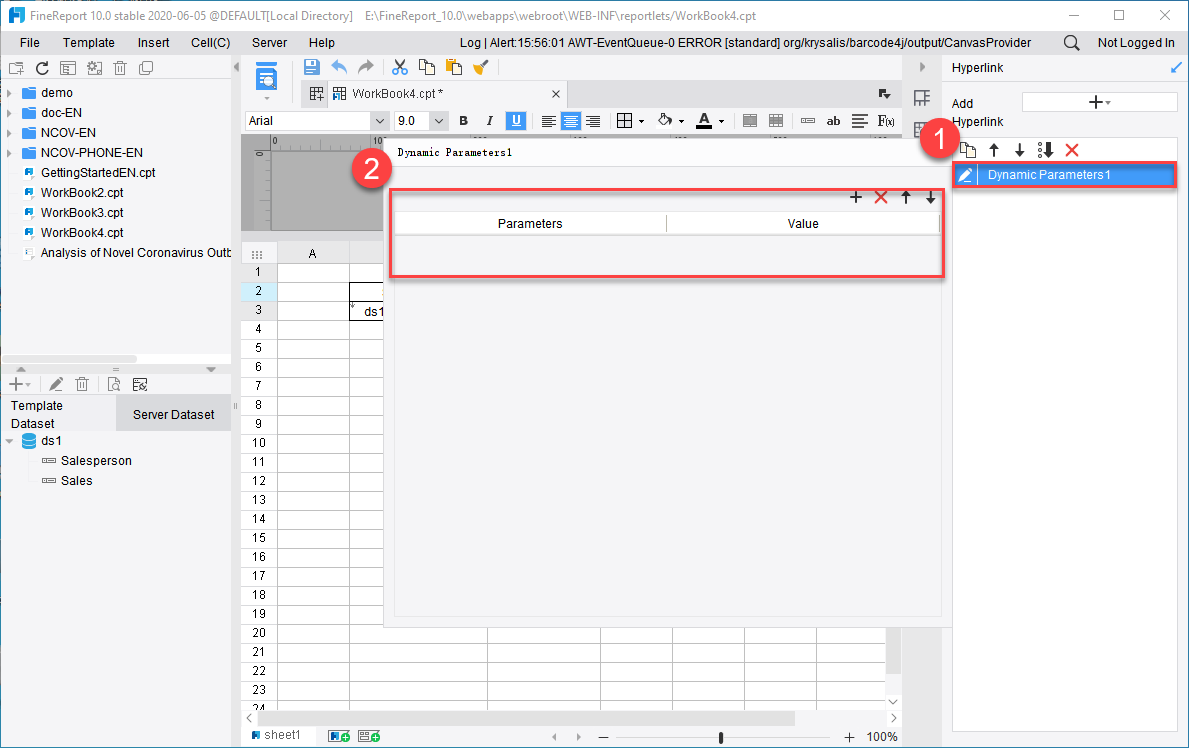Screen dimensions: 1189x748
Task: Open Add Hyperlink plus dropdown
Action: (1100, 102)
